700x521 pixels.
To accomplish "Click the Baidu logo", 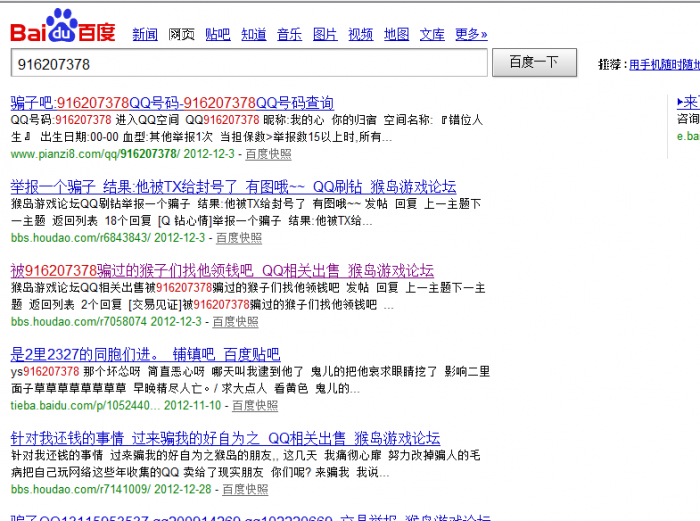I will pos(62,26).
